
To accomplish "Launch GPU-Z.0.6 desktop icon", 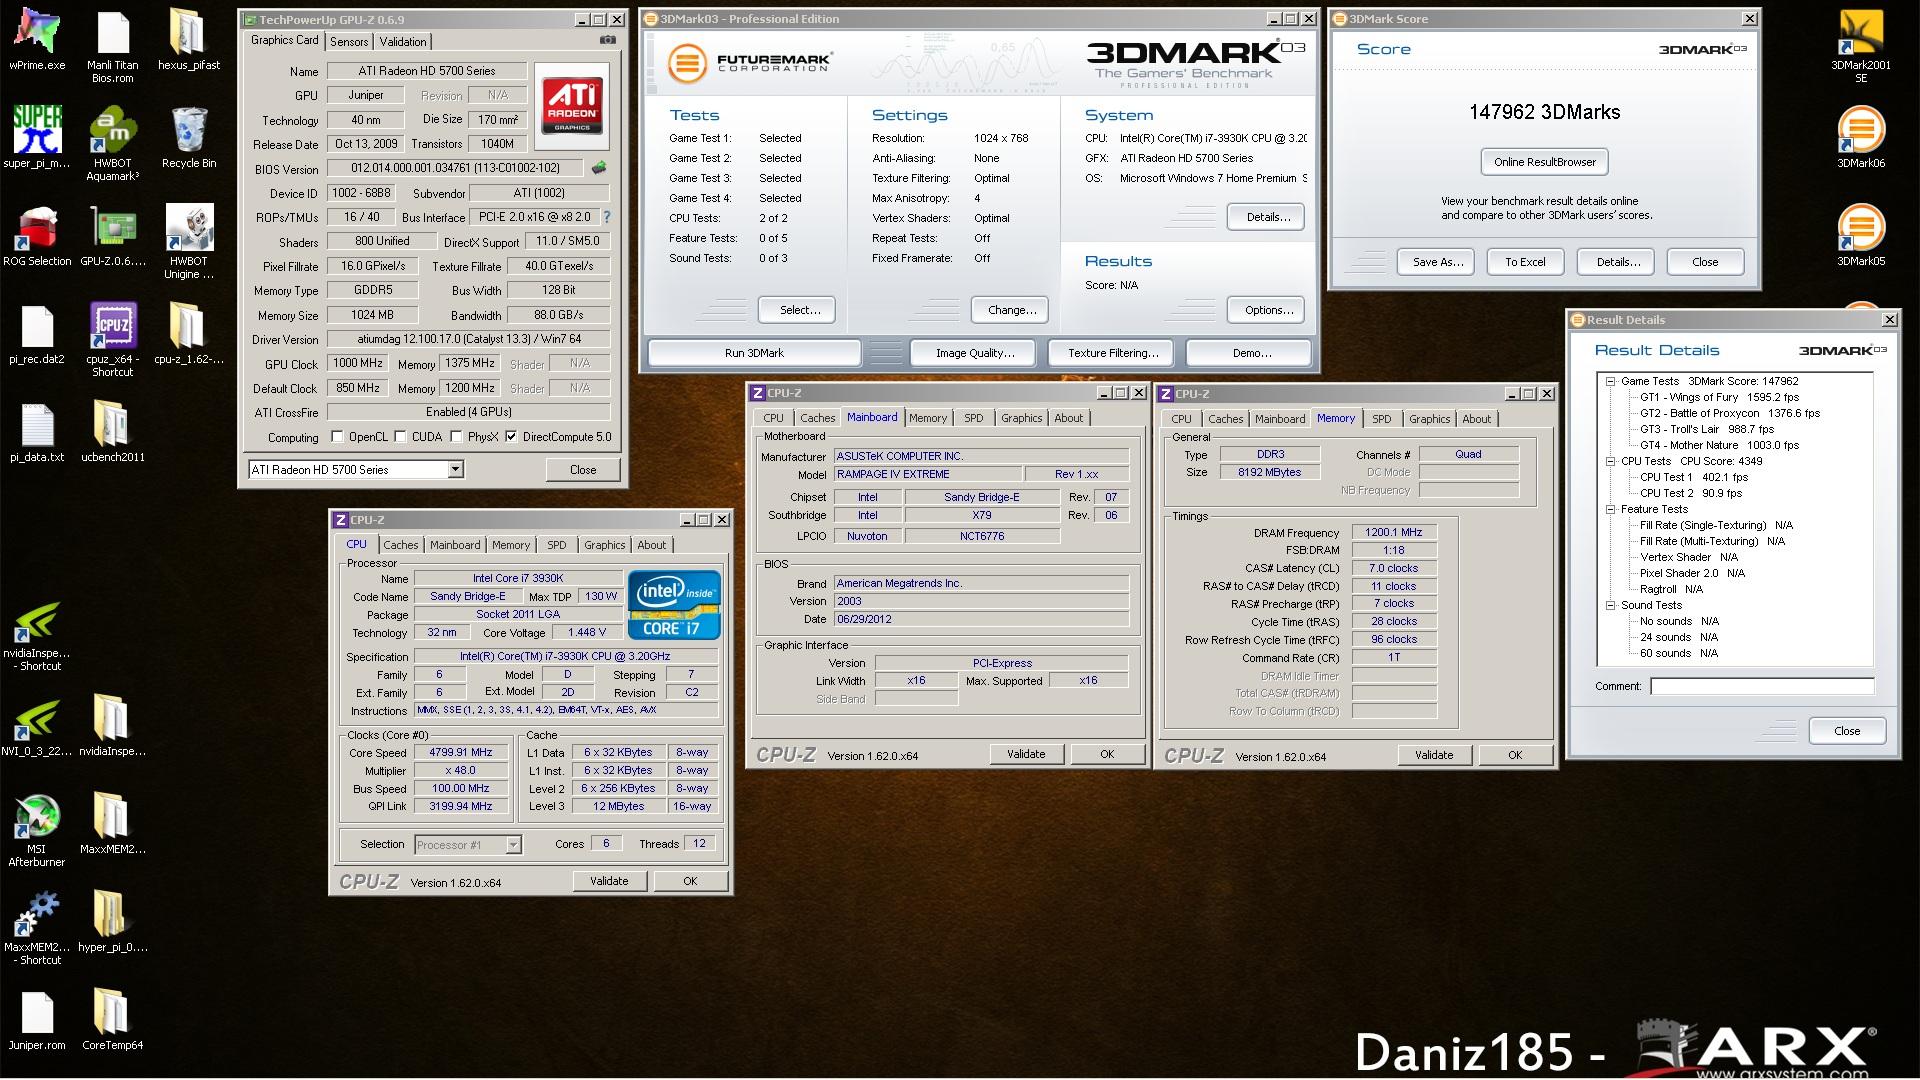I will (113, 235).
